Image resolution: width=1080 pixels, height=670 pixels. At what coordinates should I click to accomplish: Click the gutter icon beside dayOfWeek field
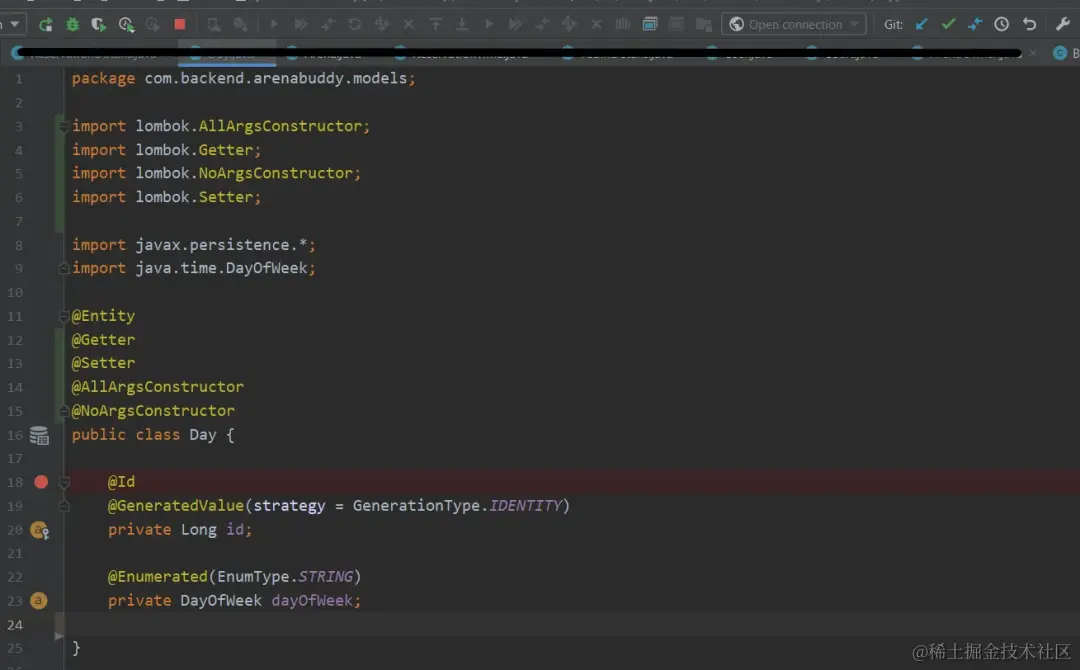pos(39,600)
